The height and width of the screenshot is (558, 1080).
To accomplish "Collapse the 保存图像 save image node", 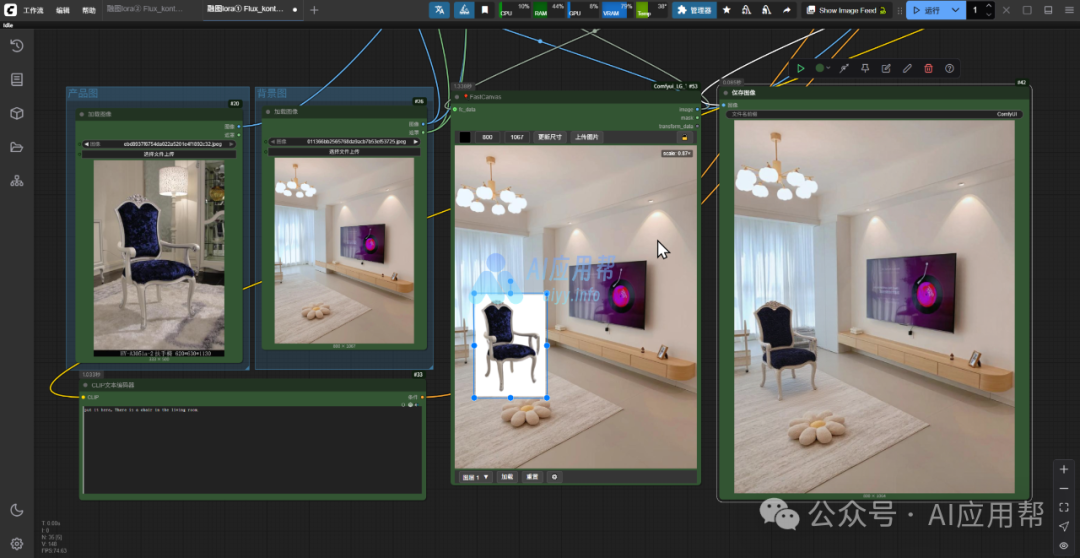I will 725,92.
